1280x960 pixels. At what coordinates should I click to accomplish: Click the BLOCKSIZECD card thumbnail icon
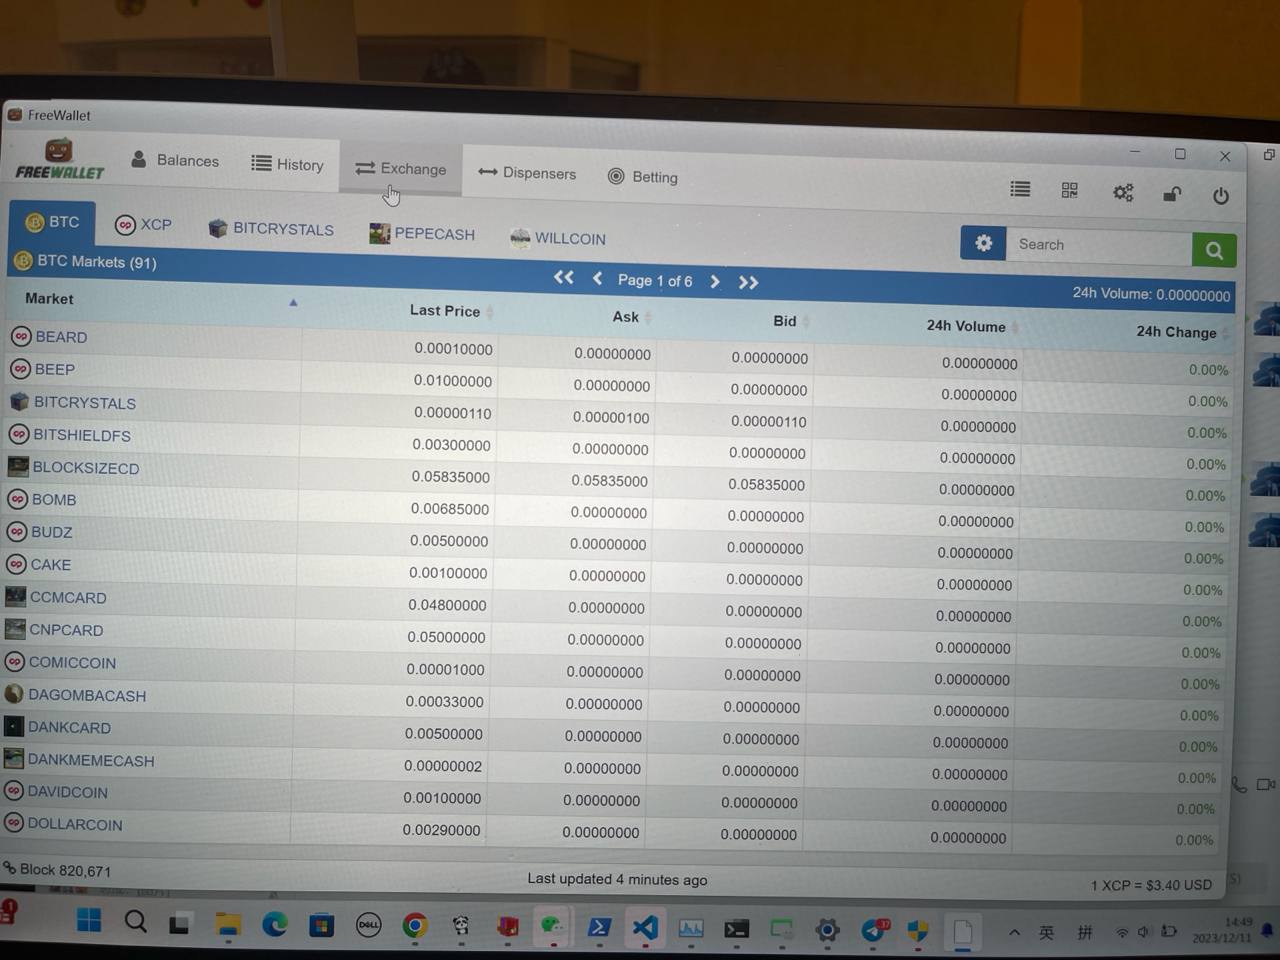point(18,466)
